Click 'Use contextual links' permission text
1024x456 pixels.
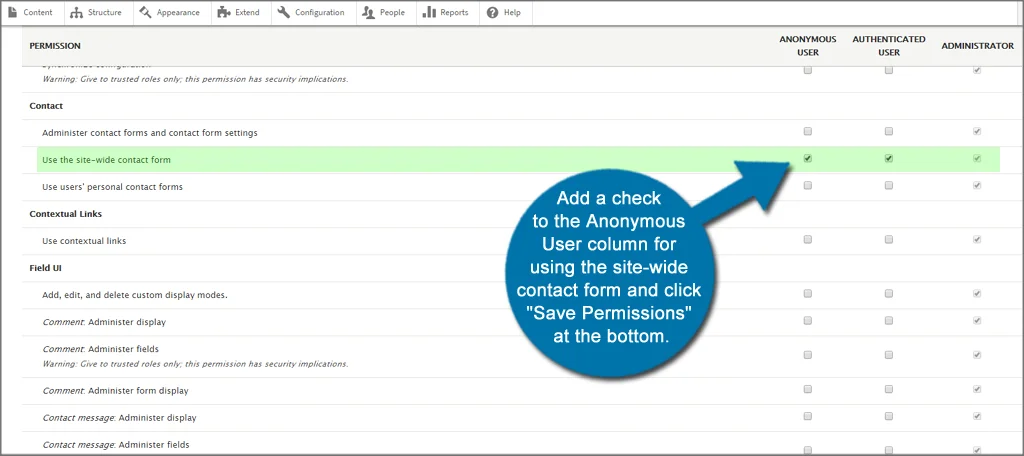pos(84,241)
